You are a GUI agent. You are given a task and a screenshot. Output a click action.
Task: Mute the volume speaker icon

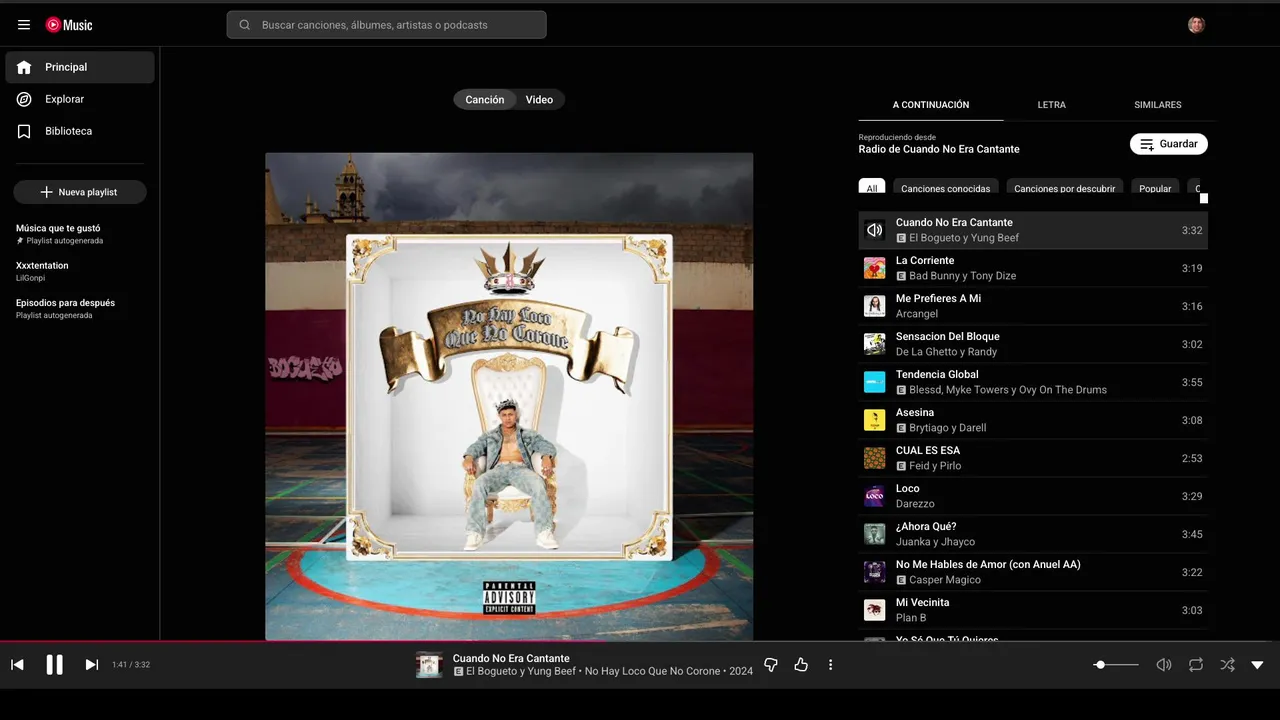(1164, 665)
